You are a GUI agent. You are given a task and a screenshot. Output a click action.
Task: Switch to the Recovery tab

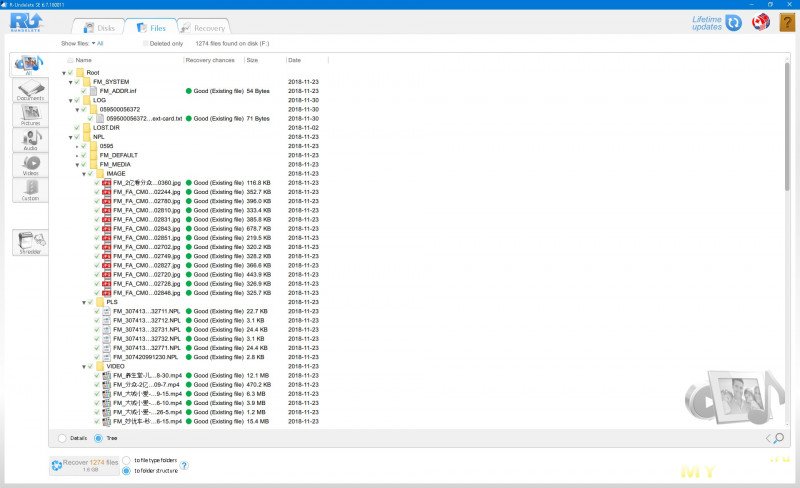(203, 28)
